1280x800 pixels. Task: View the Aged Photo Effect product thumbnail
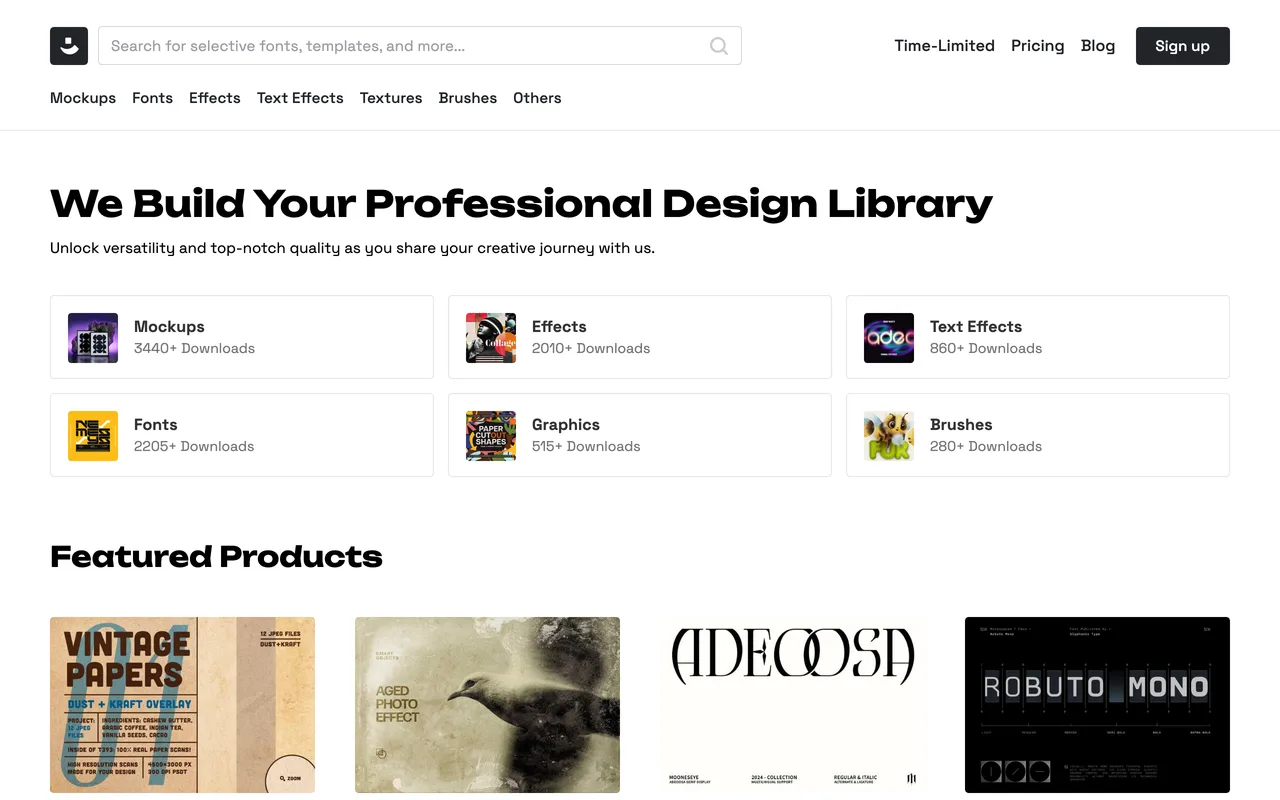487,705
